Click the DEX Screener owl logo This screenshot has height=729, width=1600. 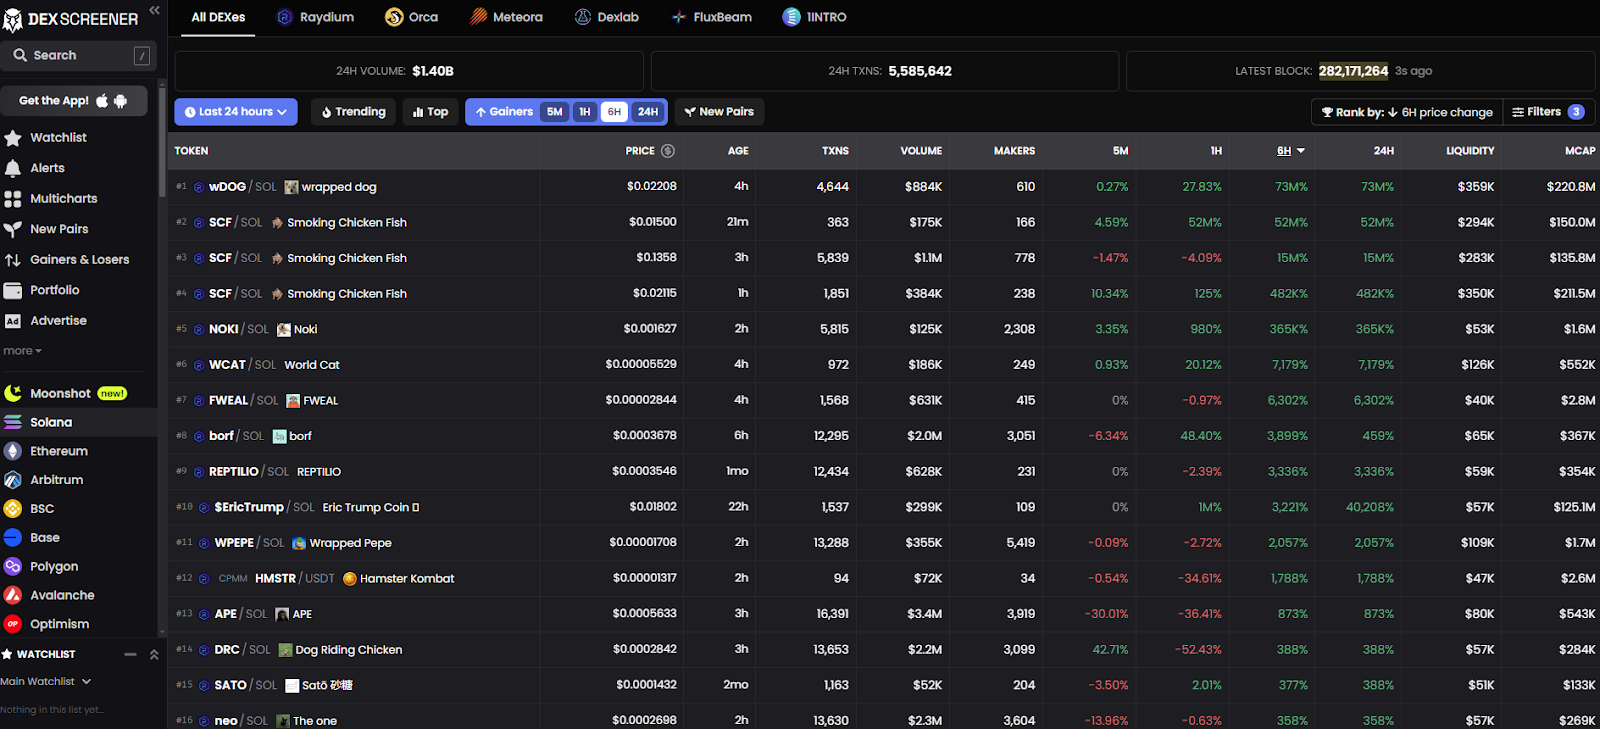pos(13,19)
